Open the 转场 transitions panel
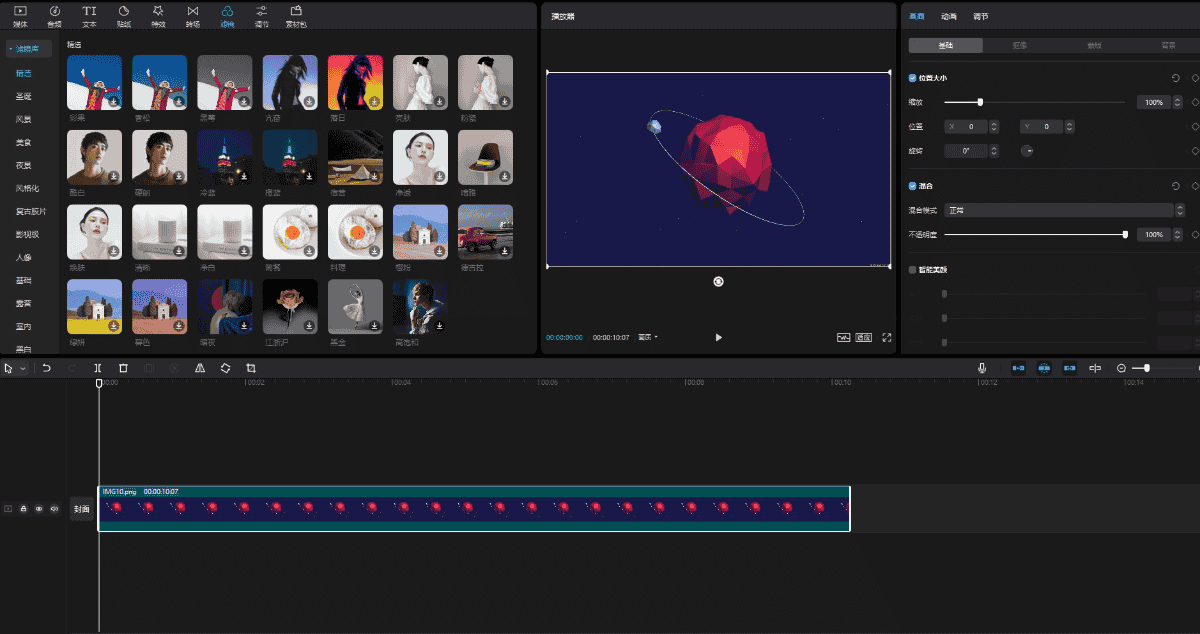 193,15
